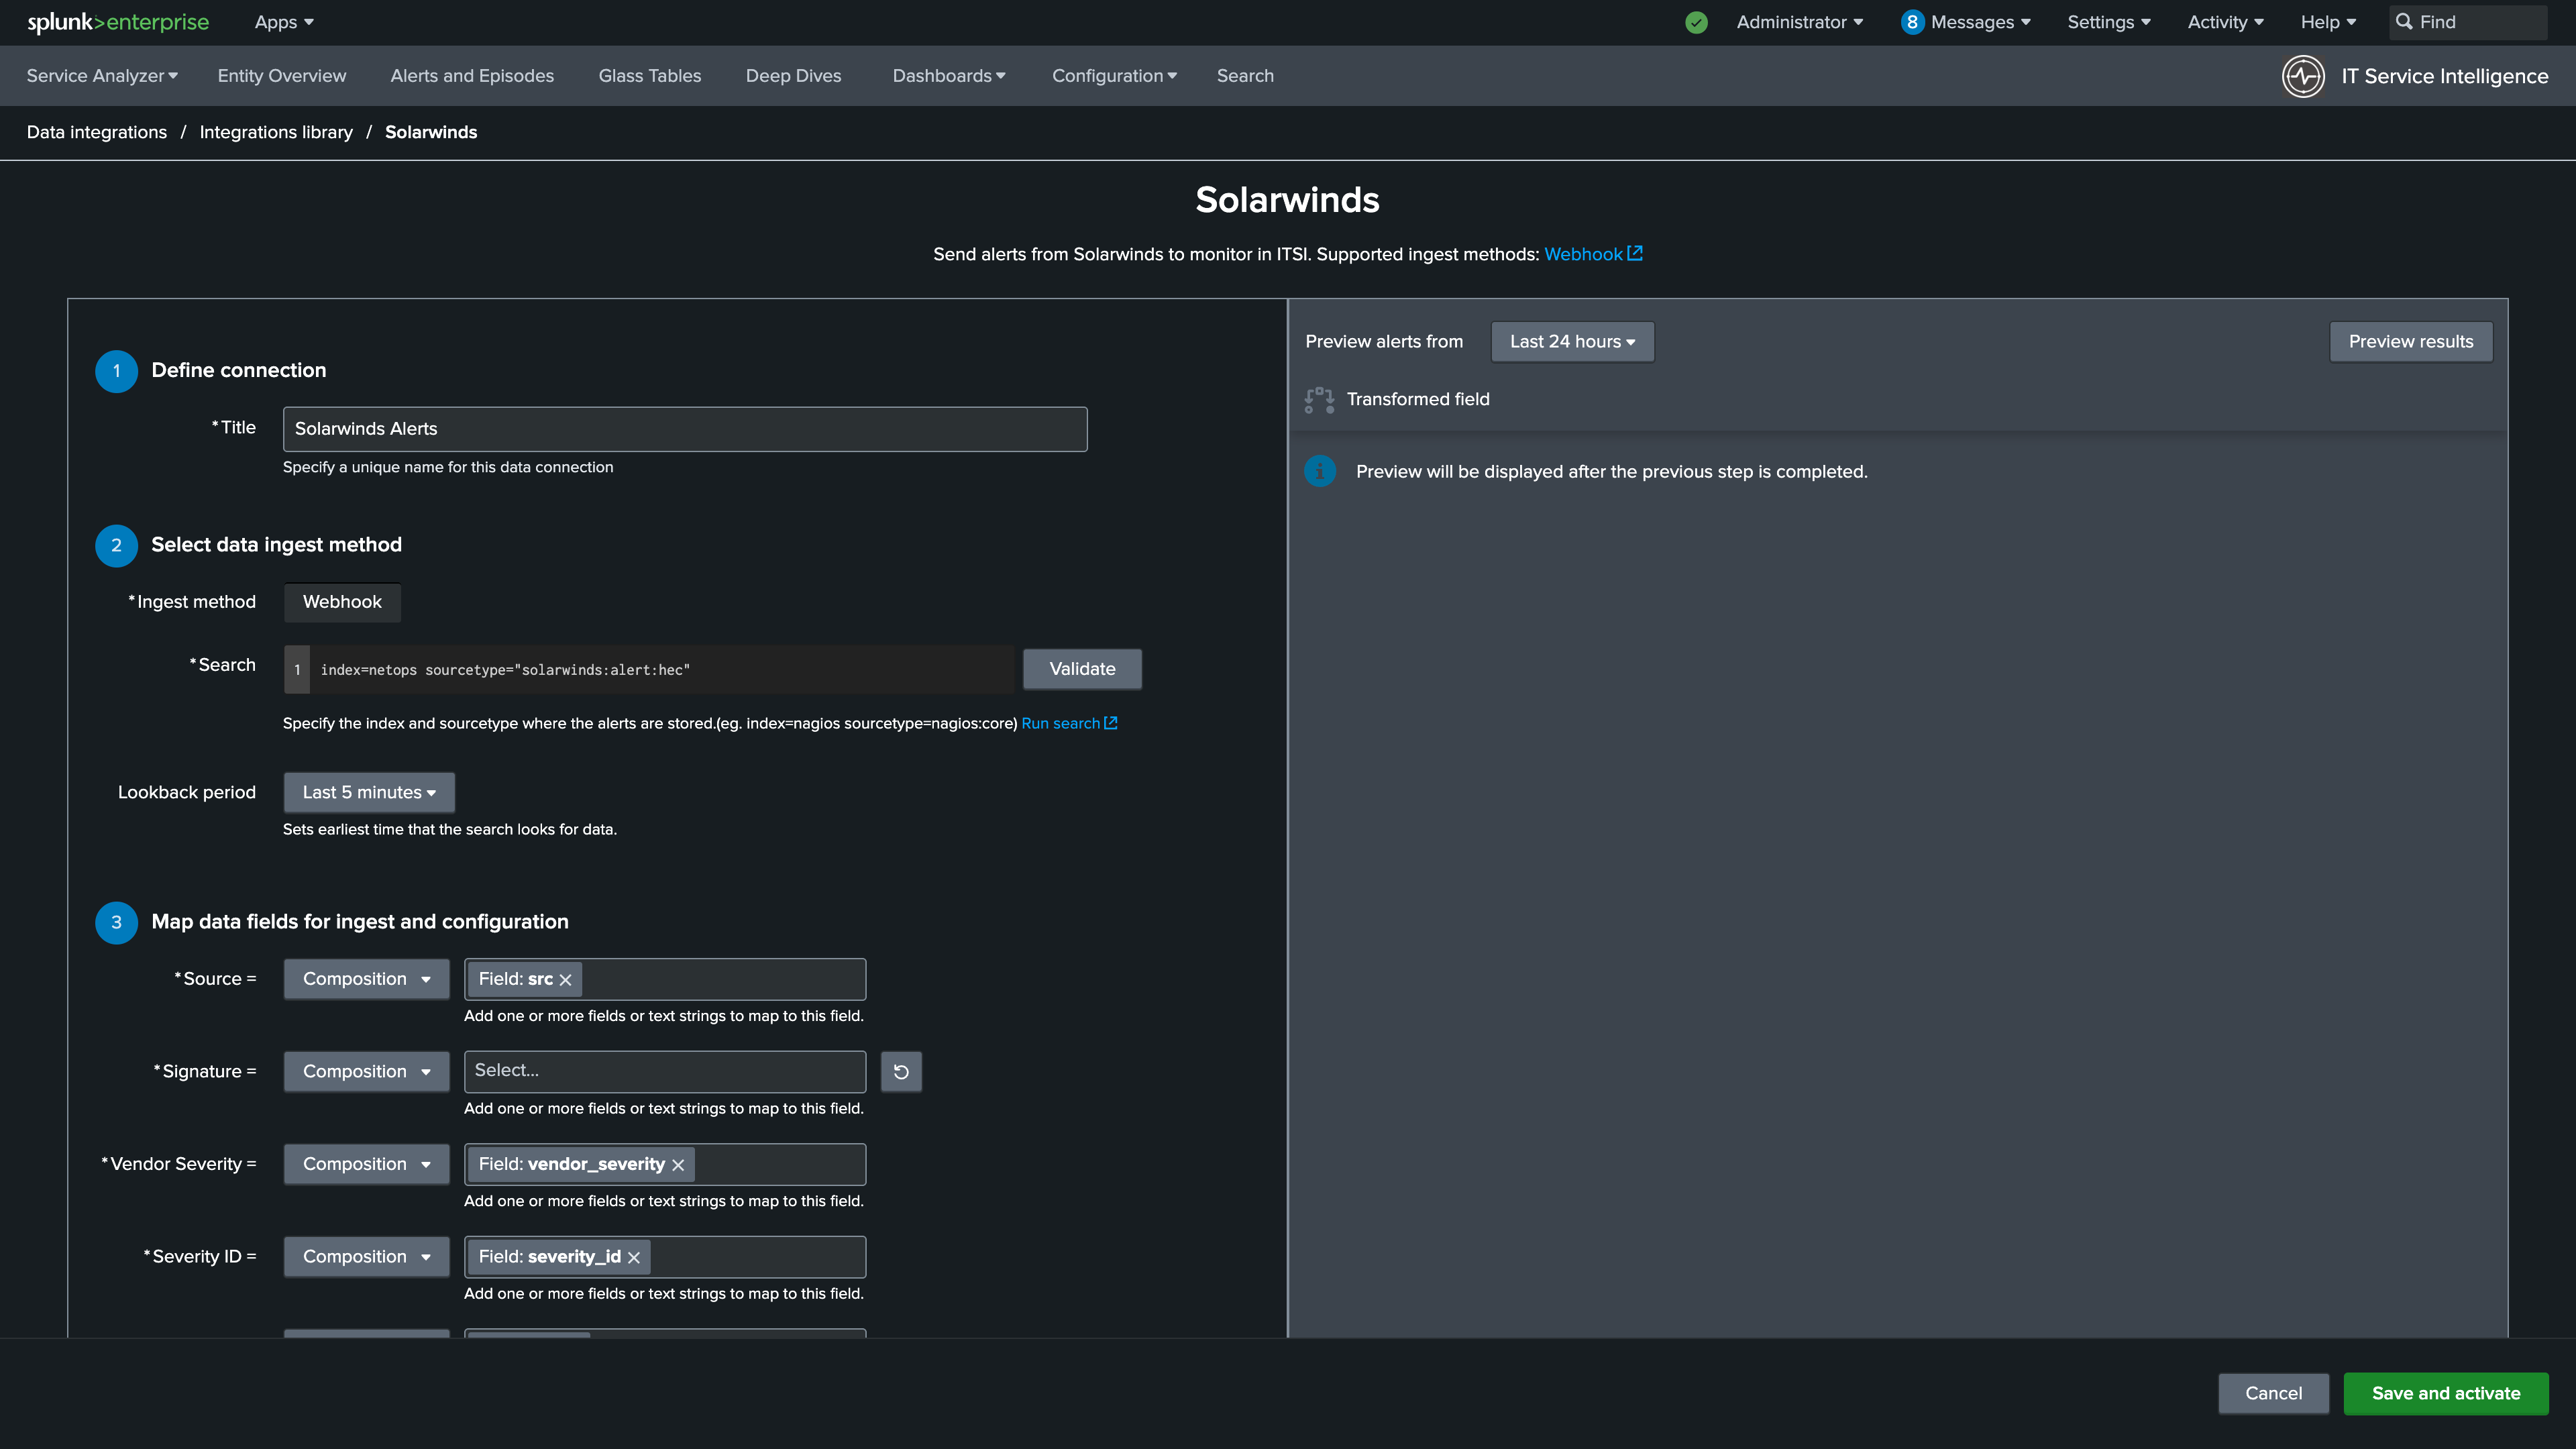Cancel the Solarwinds integration setup
The width and height of the screenshot is (2576, 1449).
click(x=2274, y=1393)
